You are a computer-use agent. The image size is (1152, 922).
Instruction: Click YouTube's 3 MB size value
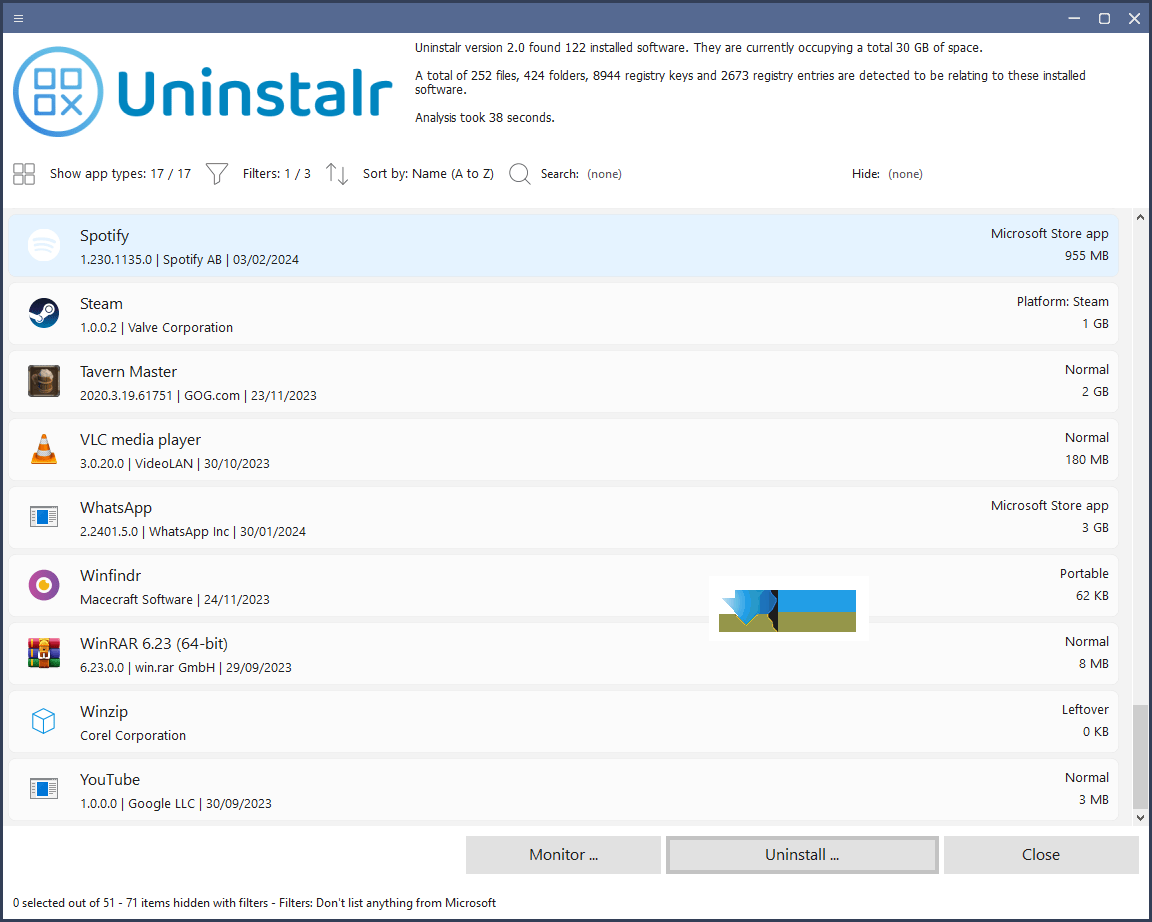[x=1093, y=799]
